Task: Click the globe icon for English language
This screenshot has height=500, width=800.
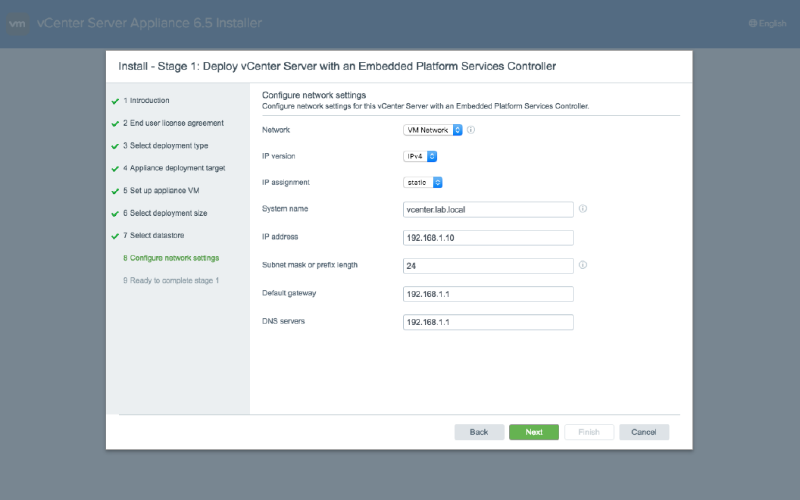Action: 753,23
